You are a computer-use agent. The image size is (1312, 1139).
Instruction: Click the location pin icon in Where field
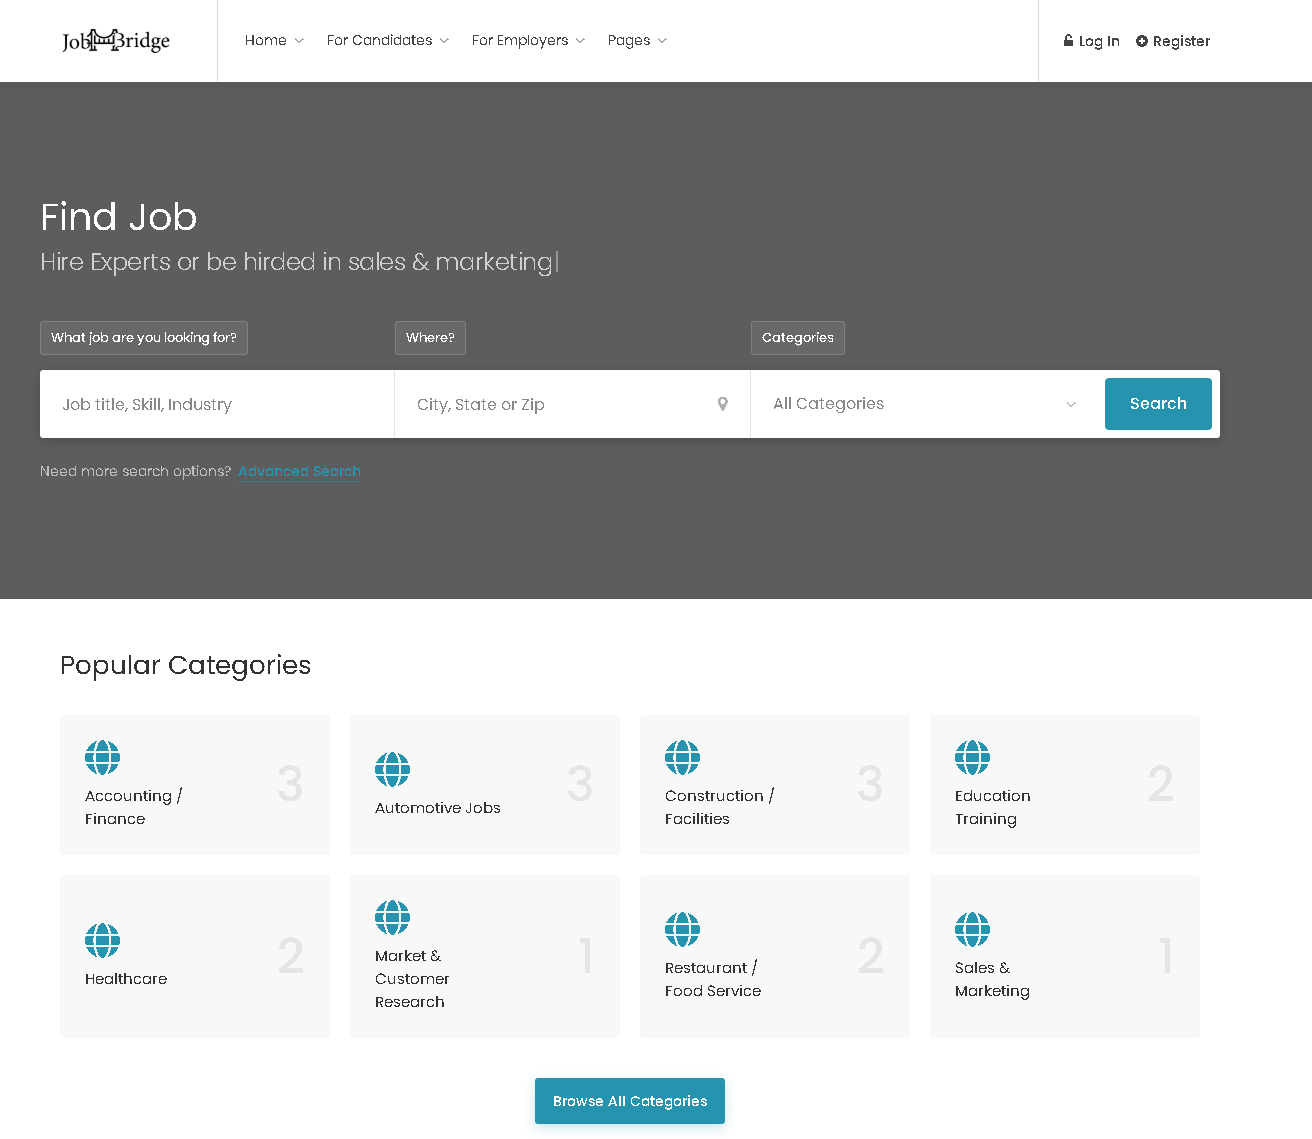(722, 404)
